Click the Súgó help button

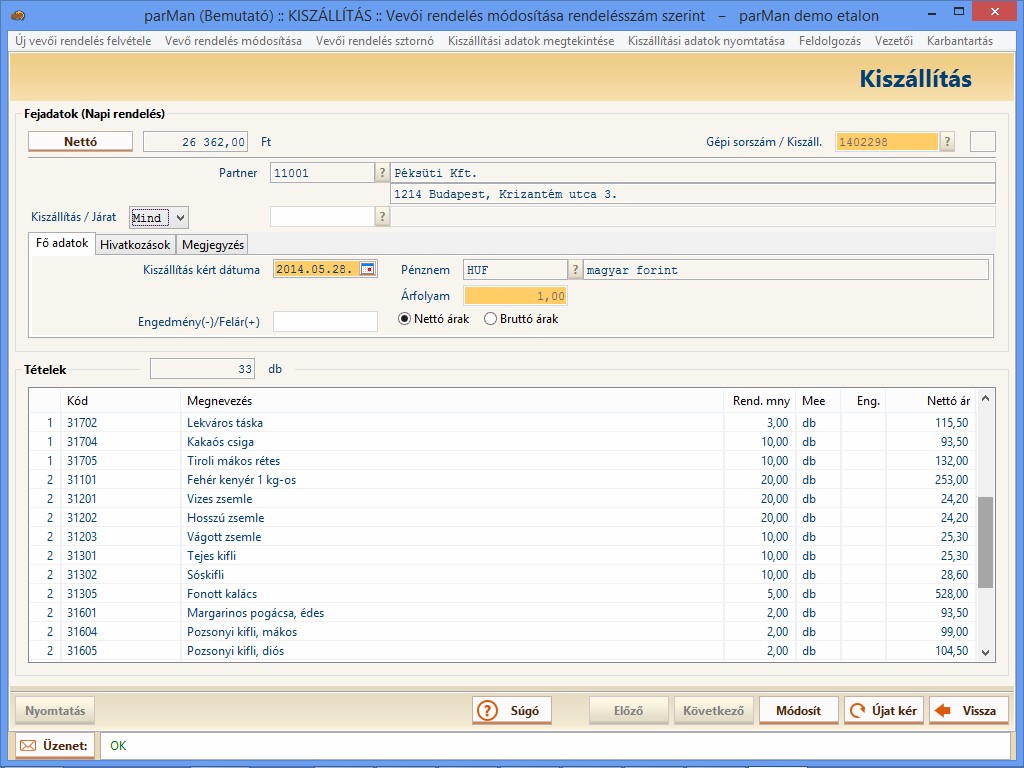pos(511,711)
